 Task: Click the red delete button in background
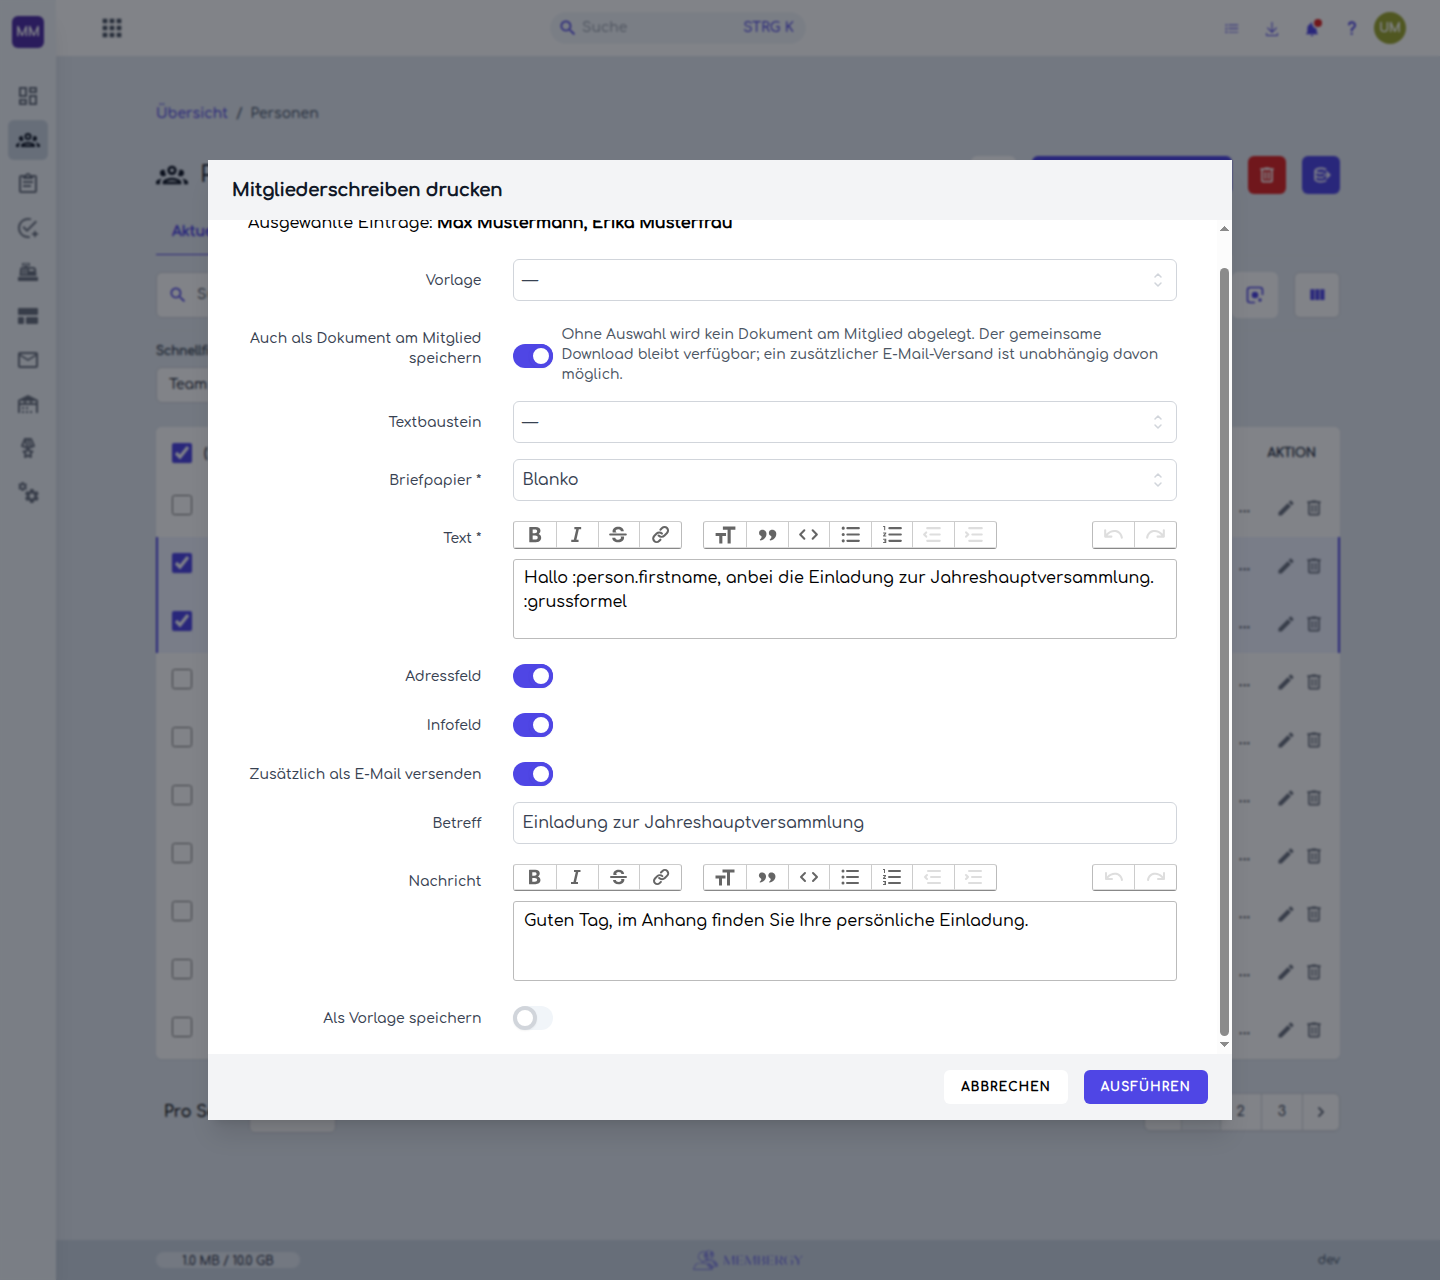pyautogui.click(x=1266, y=175)
